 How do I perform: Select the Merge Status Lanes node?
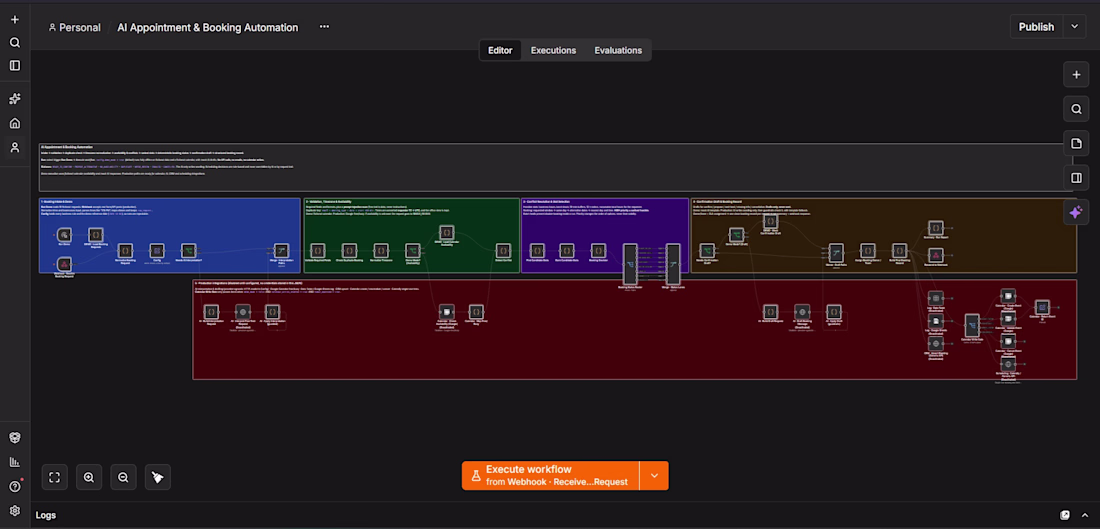(673, 264)
